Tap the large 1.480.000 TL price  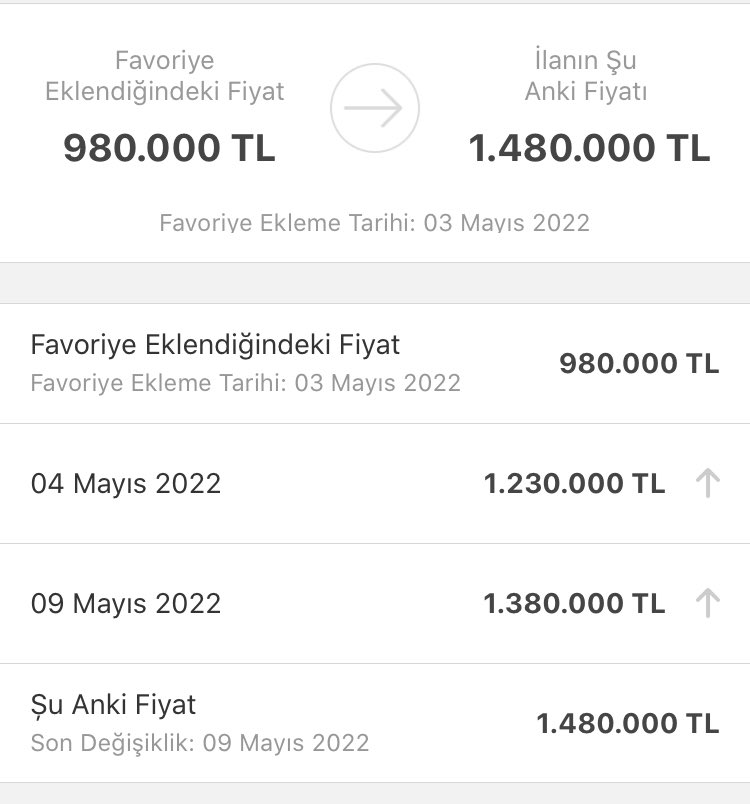(589, 148)
